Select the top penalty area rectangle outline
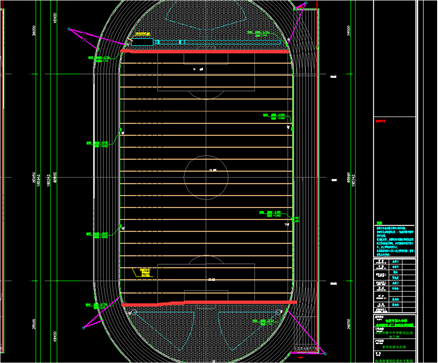 click(x=206, y=72)
